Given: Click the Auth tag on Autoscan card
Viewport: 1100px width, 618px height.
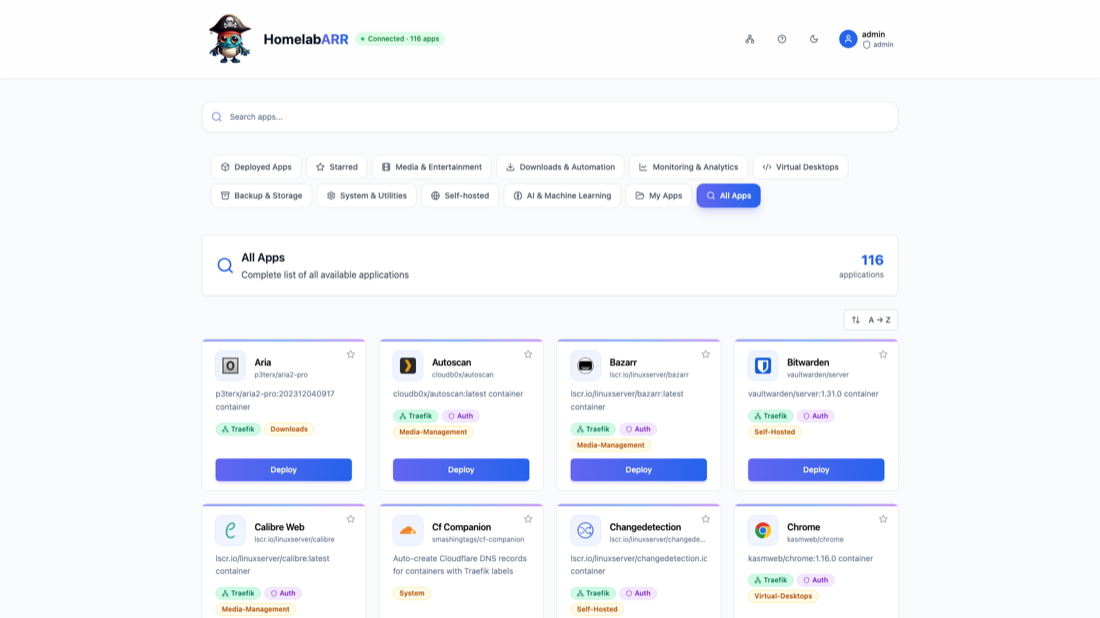Looking at the screenshot, I should 460,416.
